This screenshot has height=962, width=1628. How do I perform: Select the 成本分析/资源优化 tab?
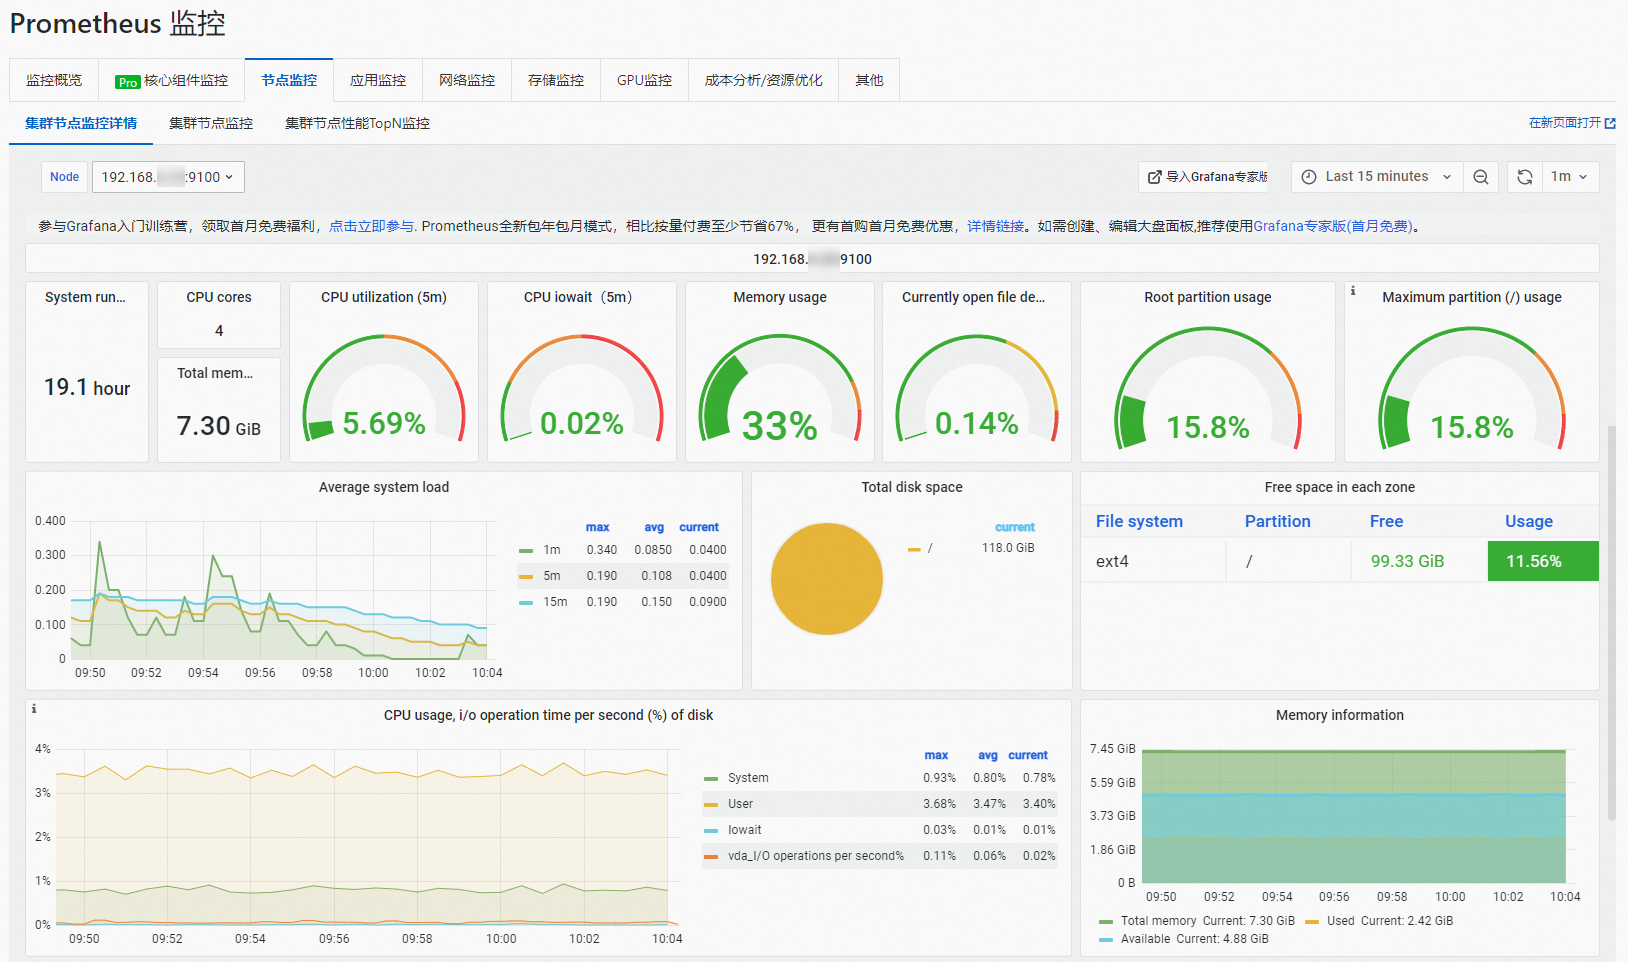pyautogui.click(x=763, y=80)
